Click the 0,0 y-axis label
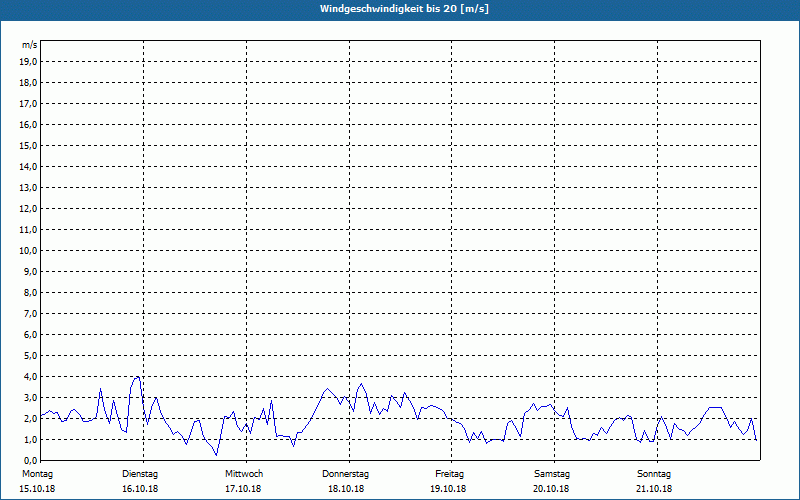 (30, 461)
